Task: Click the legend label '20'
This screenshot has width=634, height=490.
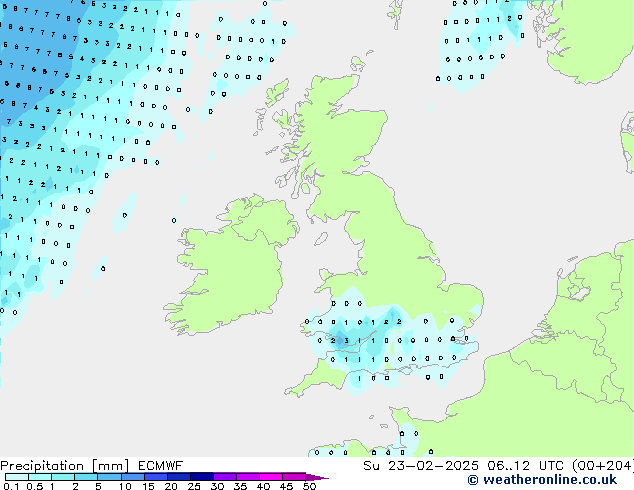Action: (171, 486)
